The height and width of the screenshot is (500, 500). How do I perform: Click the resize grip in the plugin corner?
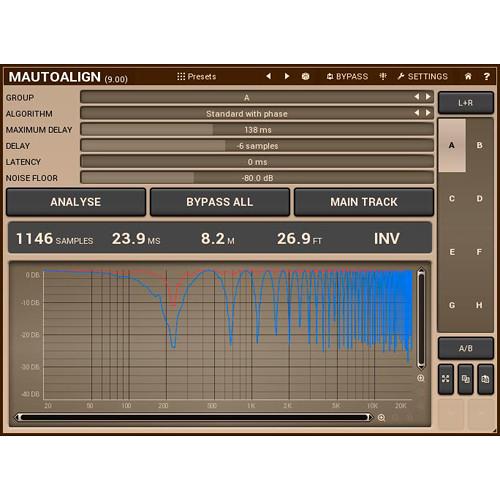pos(494,430)
